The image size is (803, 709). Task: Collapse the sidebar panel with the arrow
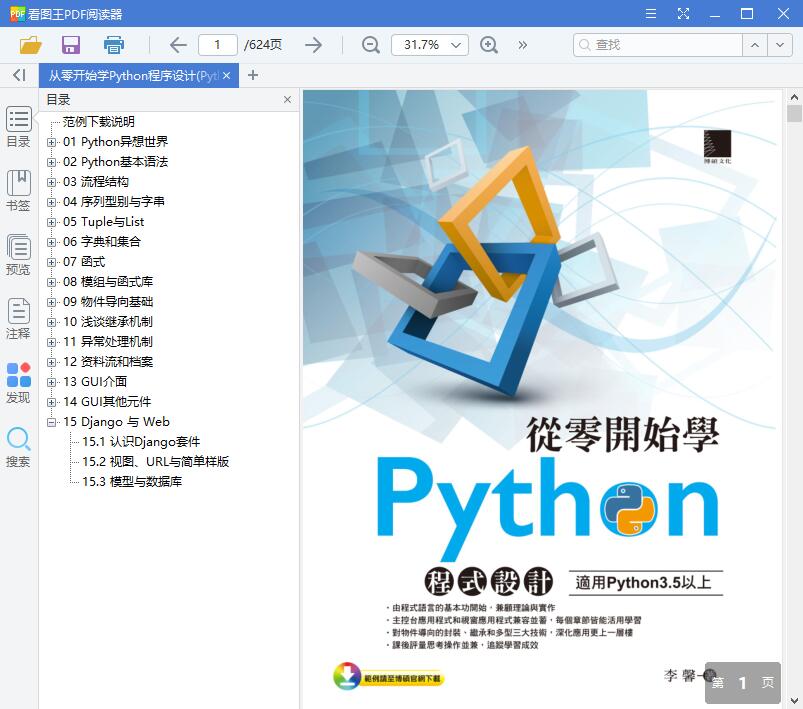coord(18,75)
